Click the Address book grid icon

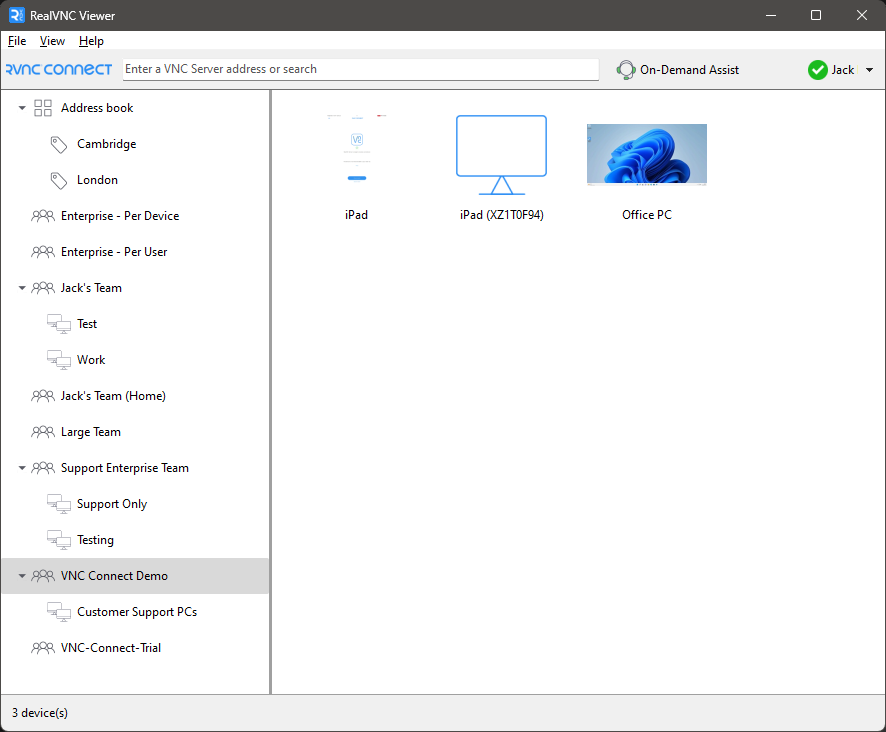tap(43, 108)
